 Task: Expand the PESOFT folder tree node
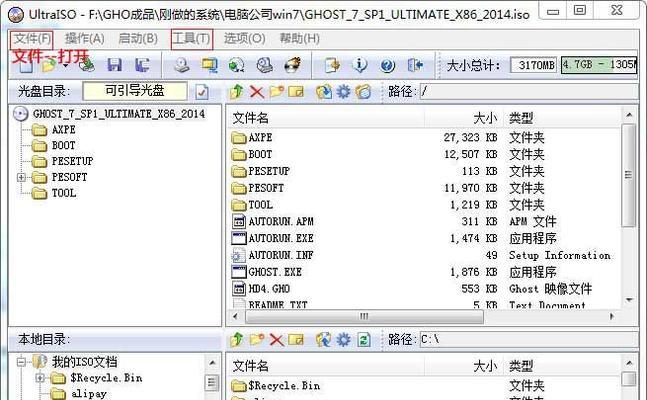pos(21,178)
